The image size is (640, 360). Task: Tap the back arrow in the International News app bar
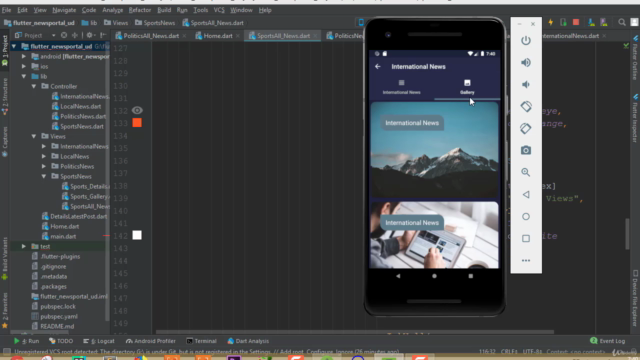378,67
